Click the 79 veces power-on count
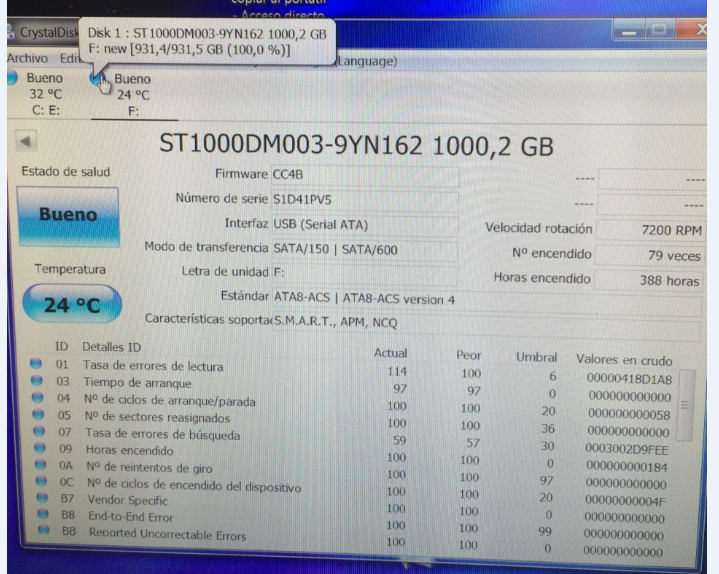The image size is (719, 574). tap(649, 255)
